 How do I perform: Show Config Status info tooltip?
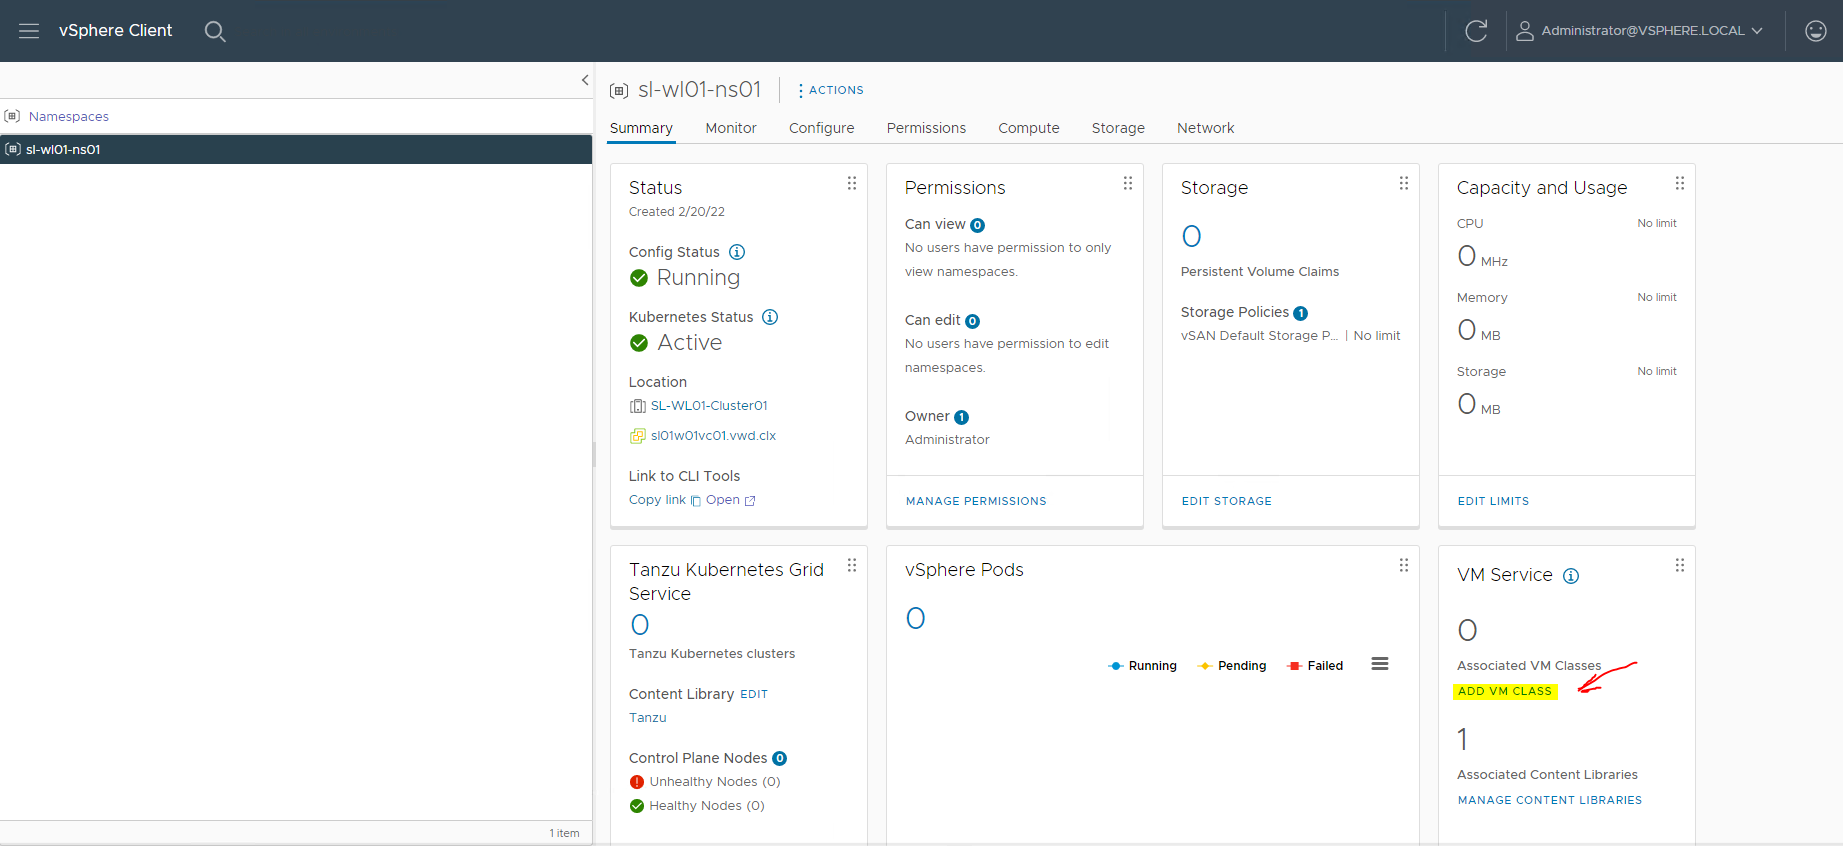(x=737, y=252)
